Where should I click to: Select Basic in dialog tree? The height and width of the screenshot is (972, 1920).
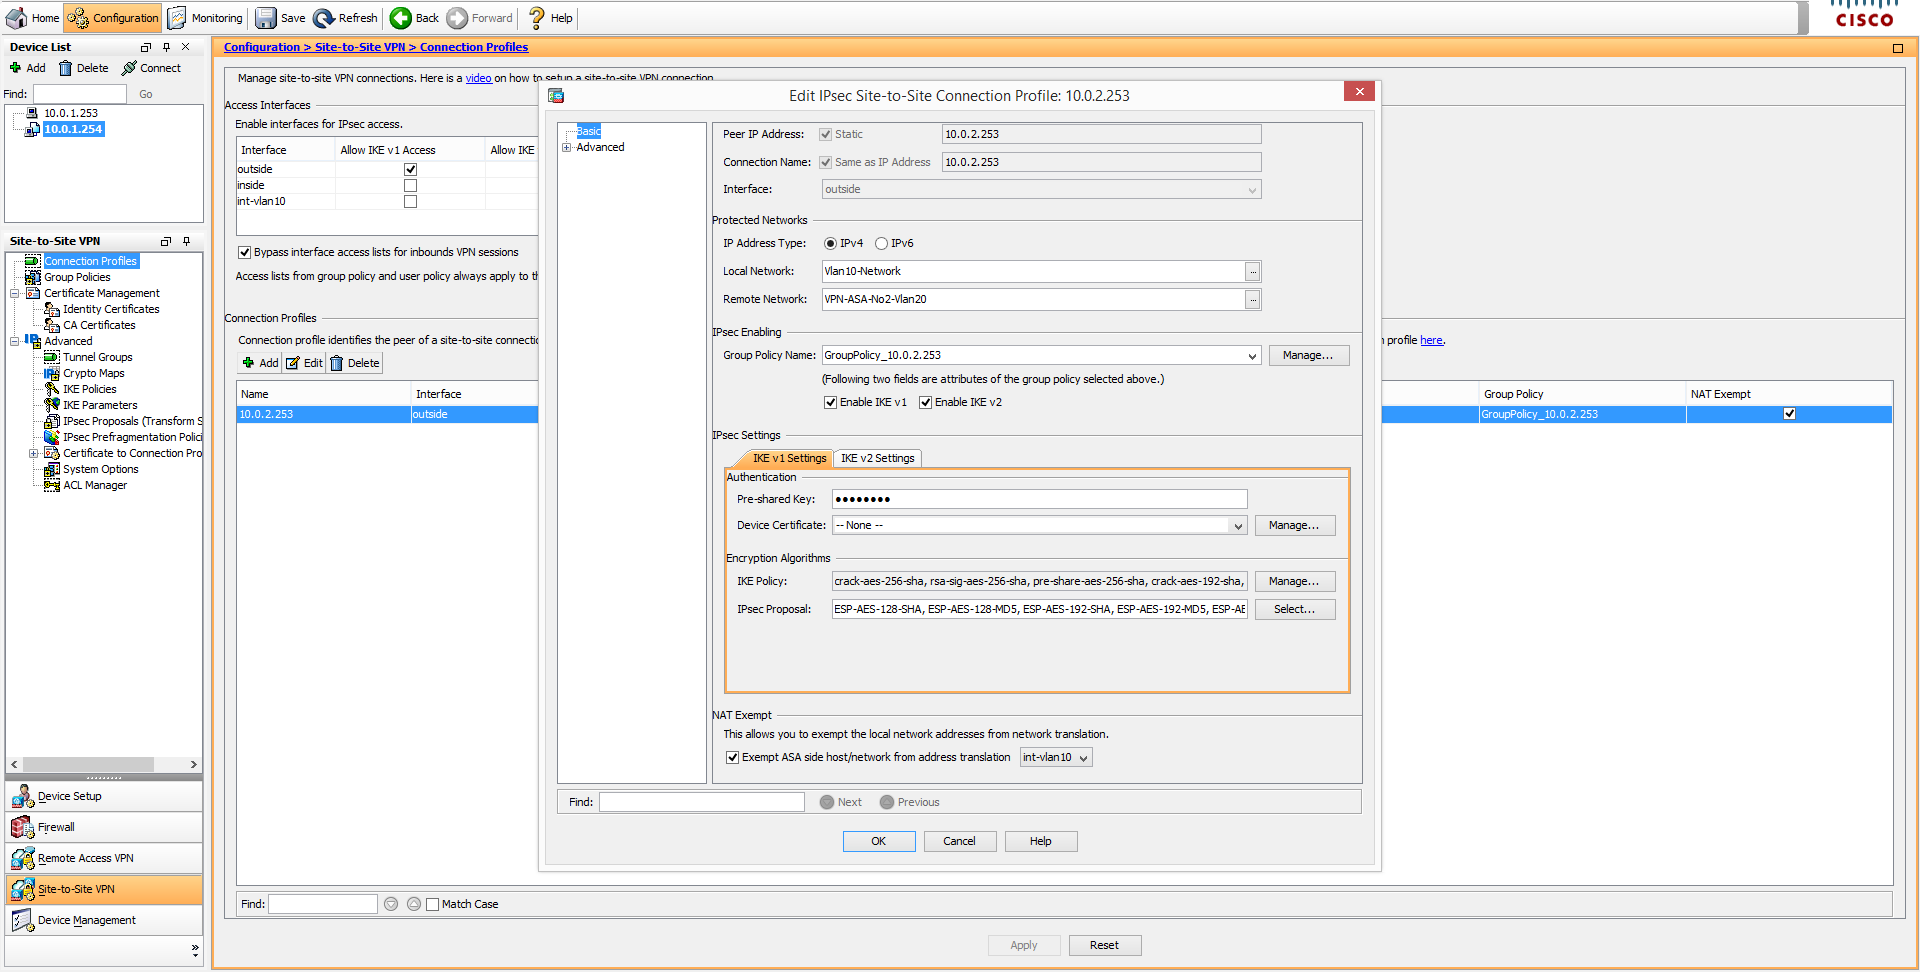click(588, 131)
